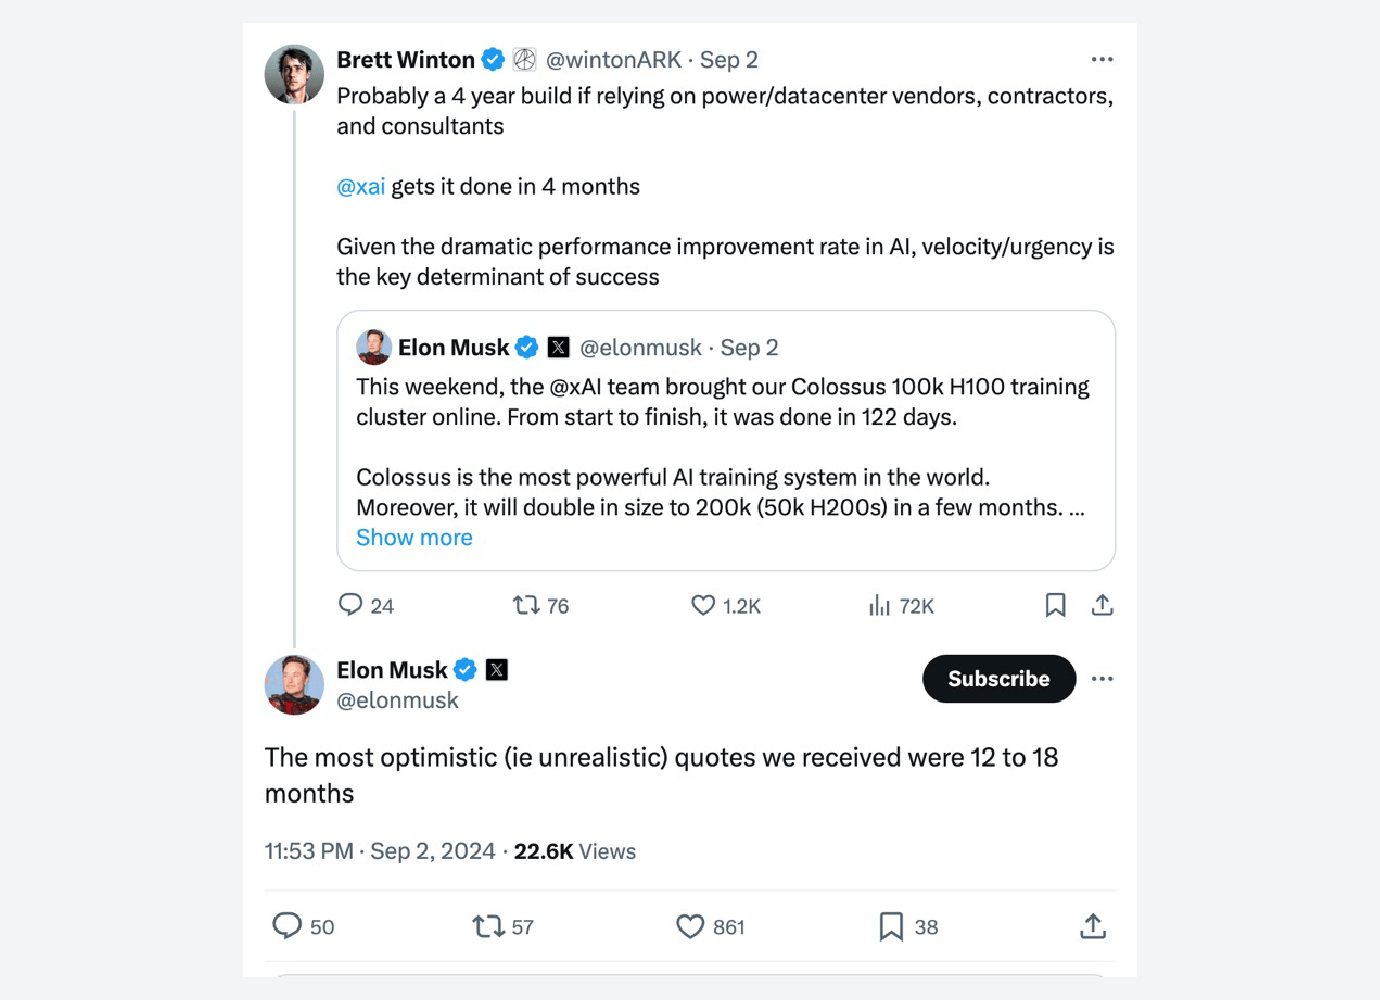Bookmark Brett Winton's post
This screenshot has width=1380, height=1000.
tap(1055, 605)
